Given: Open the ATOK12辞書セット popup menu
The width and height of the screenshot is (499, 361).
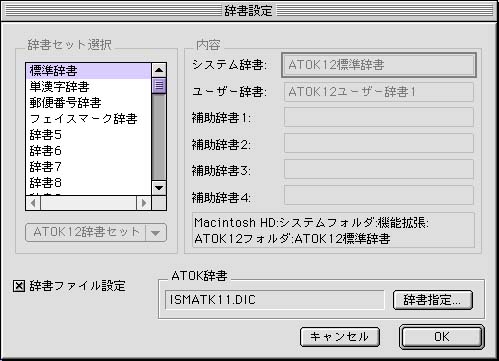Looking at the screenshot, I should coord(96,232).
